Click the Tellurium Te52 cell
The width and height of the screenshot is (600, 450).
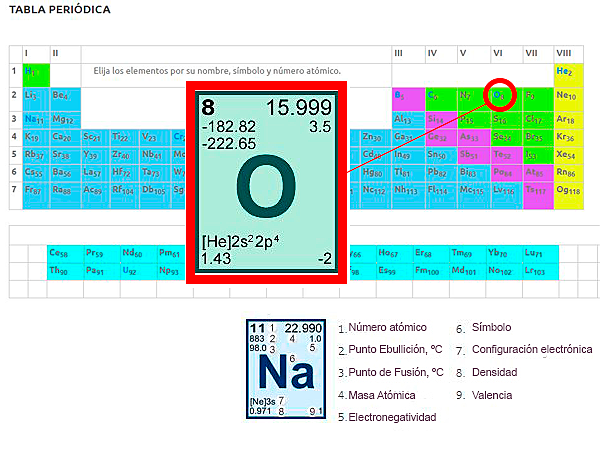point(507,156)
